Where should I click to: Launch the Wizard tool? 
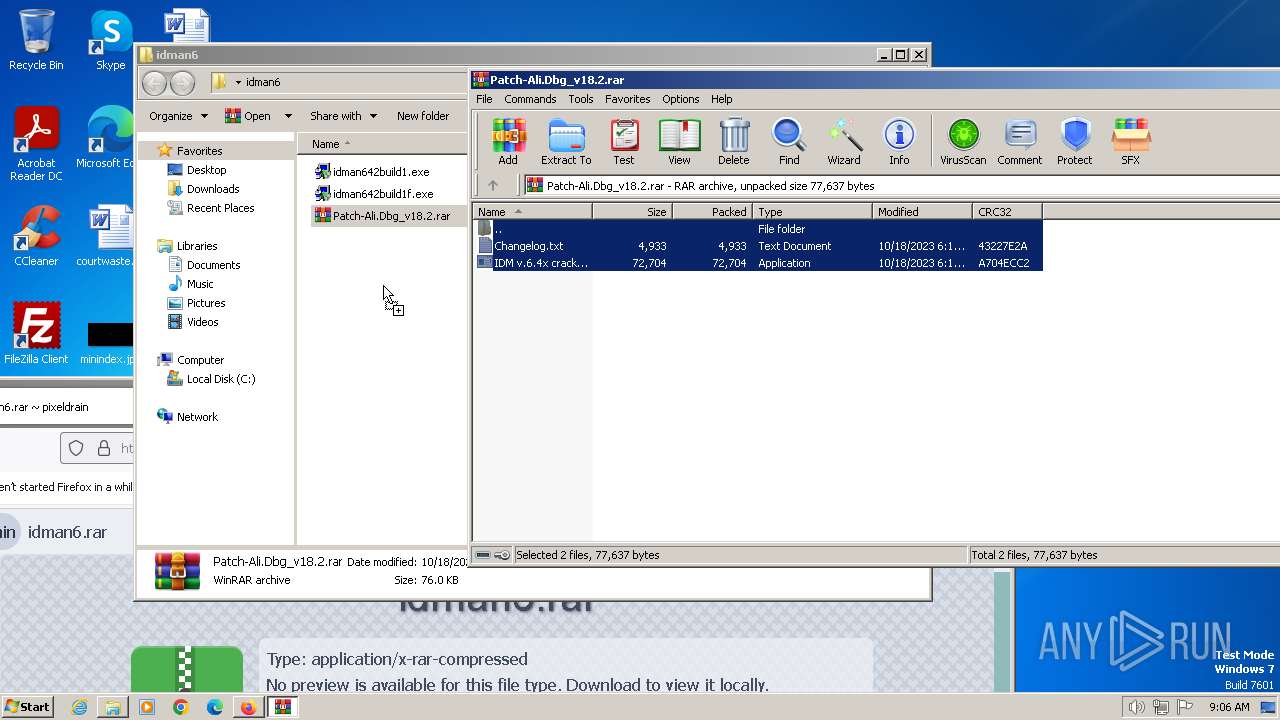pos(844,141)
